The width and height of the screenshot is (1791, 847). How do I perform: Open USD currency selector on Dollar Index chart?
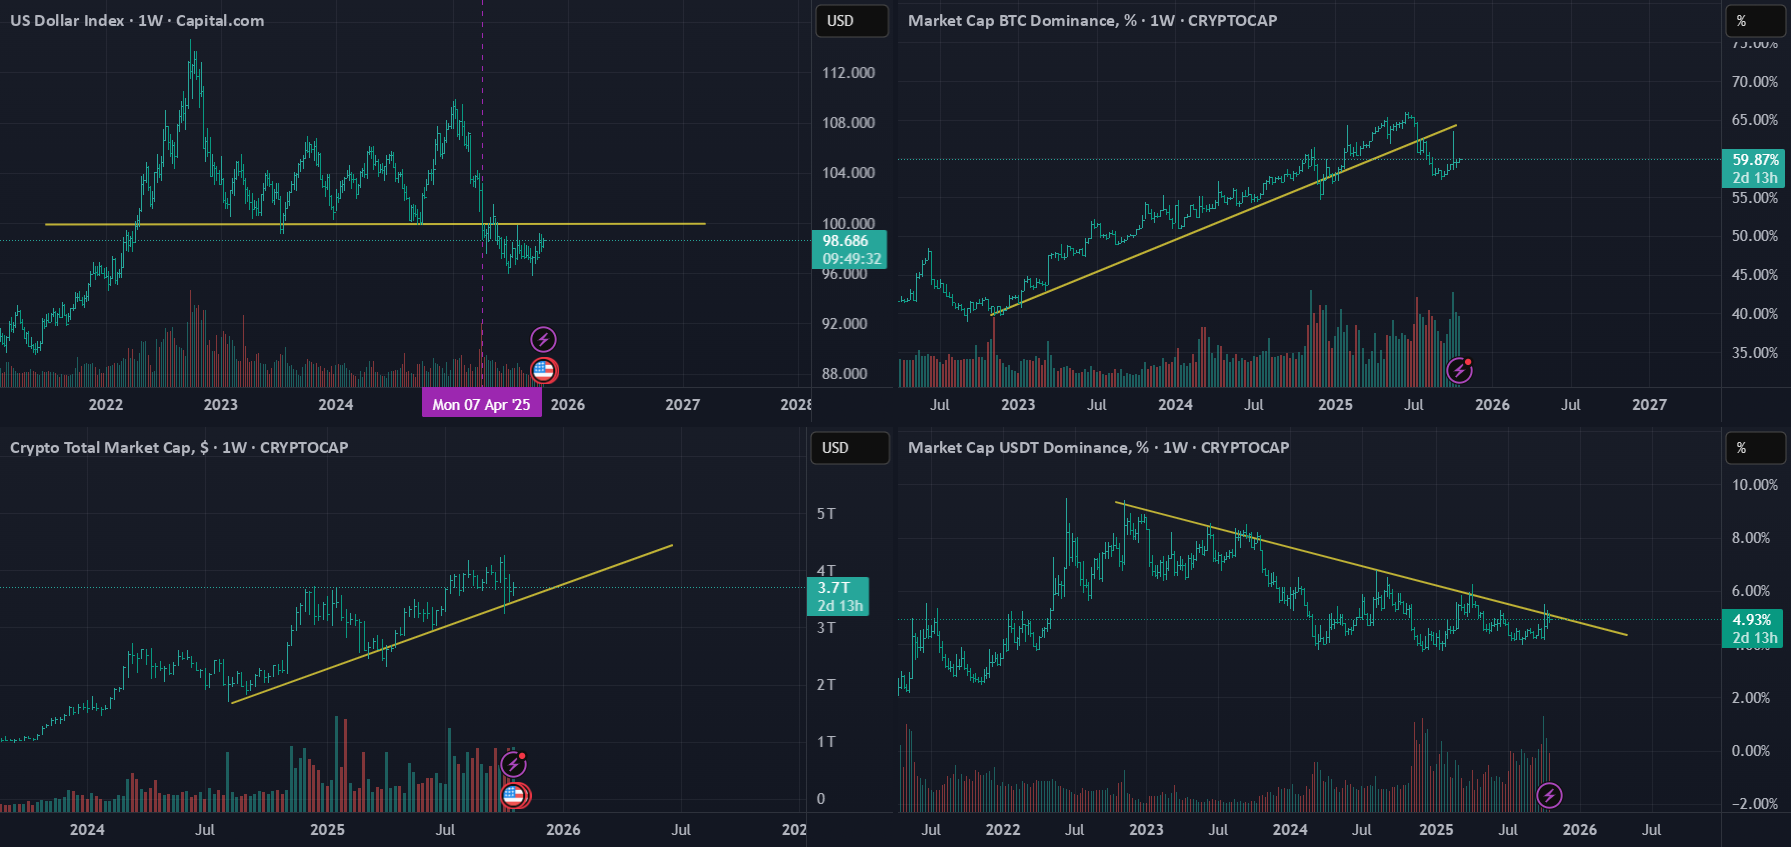click(852, 21)
